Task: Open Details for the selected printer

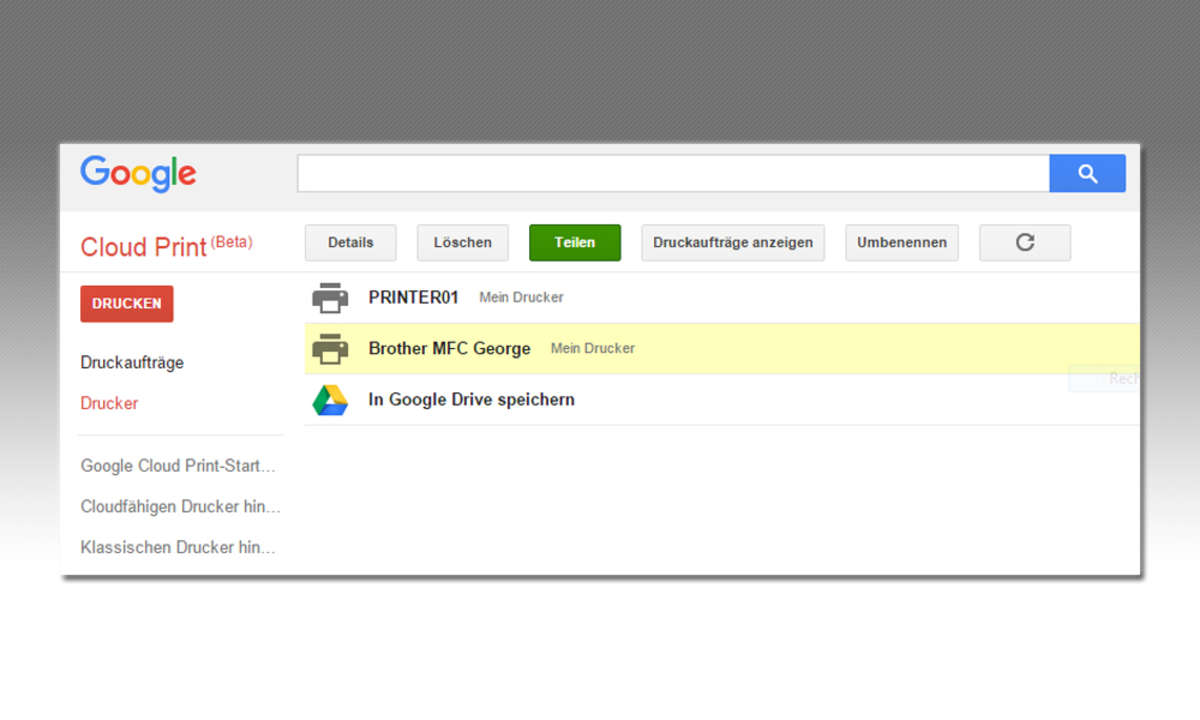Action: (350, 243)
